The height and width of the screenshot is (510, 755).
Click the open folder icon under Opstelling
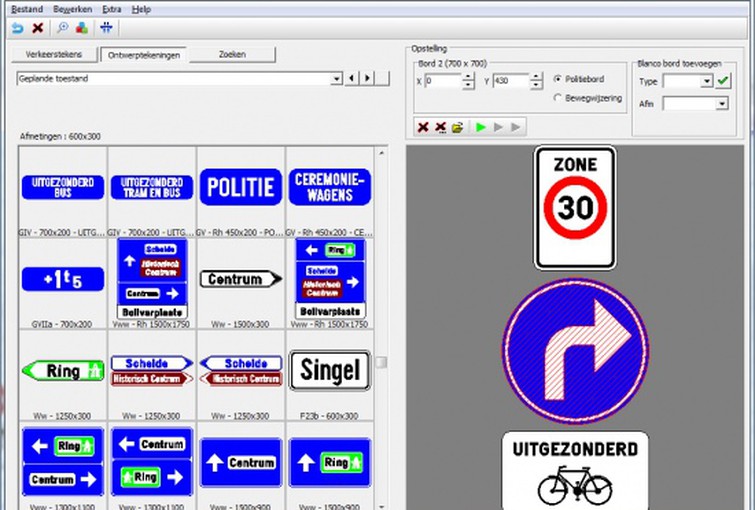coord(457,127)
